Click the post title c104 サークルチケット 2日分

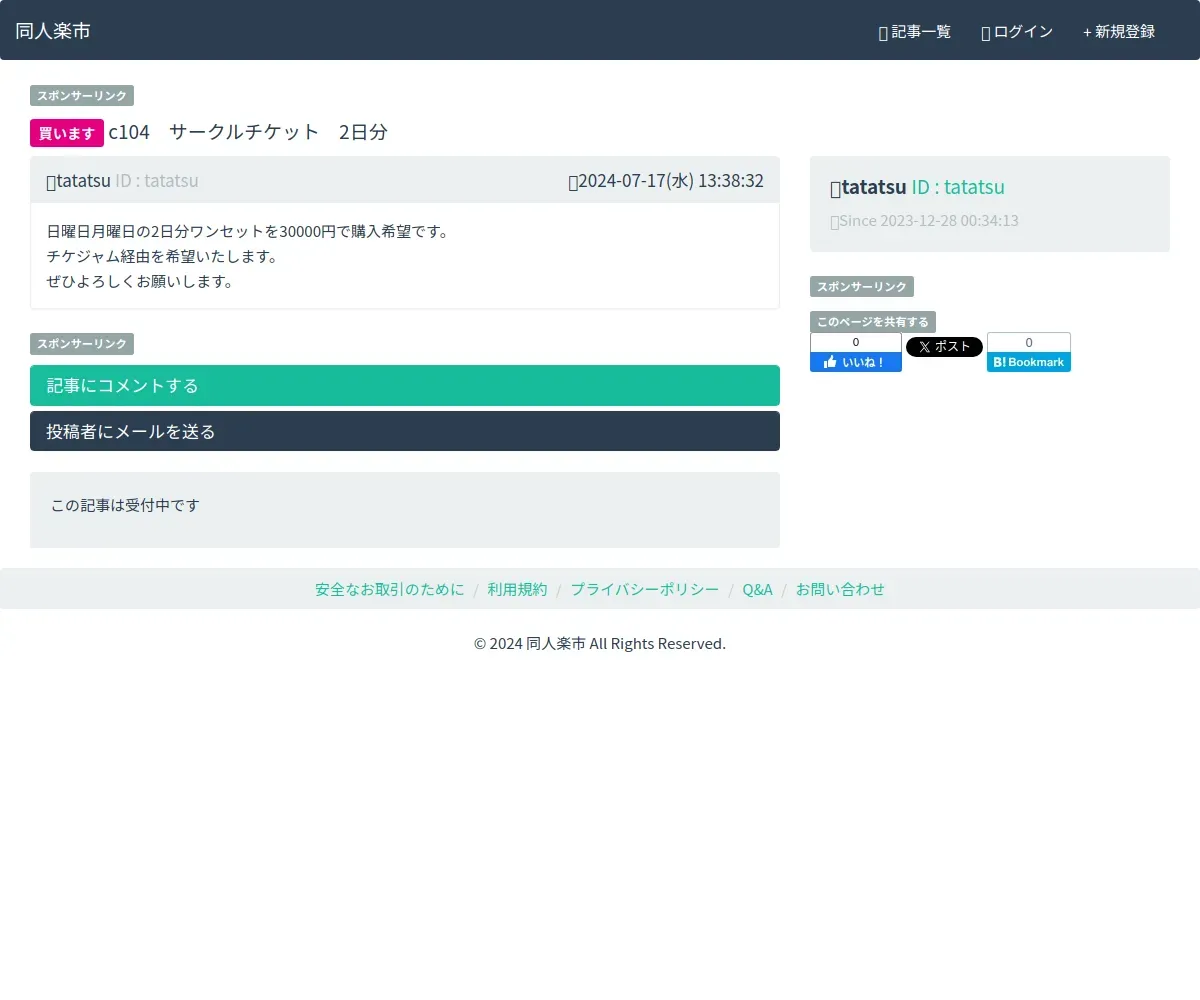tap(248, 132)
